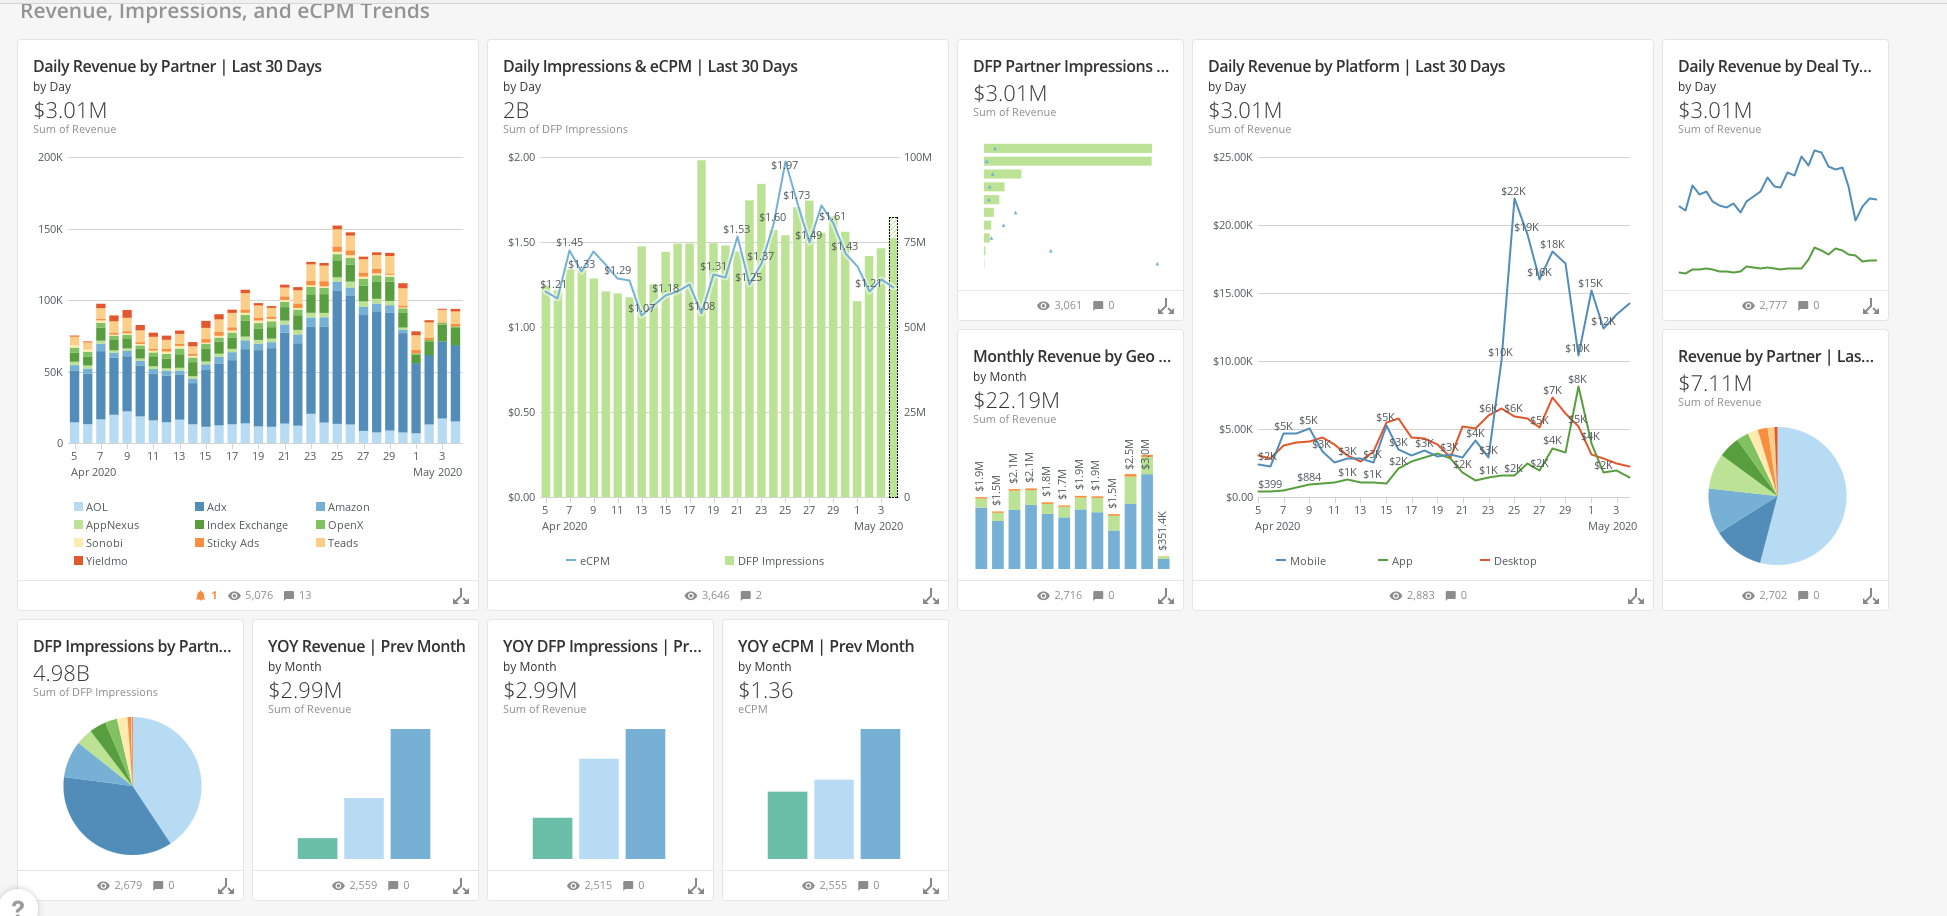Click views eye icon on Revenue by Partner card
Image resolution: width=1947 pixels, height=916 pixels.
(x=1748, y=596)
